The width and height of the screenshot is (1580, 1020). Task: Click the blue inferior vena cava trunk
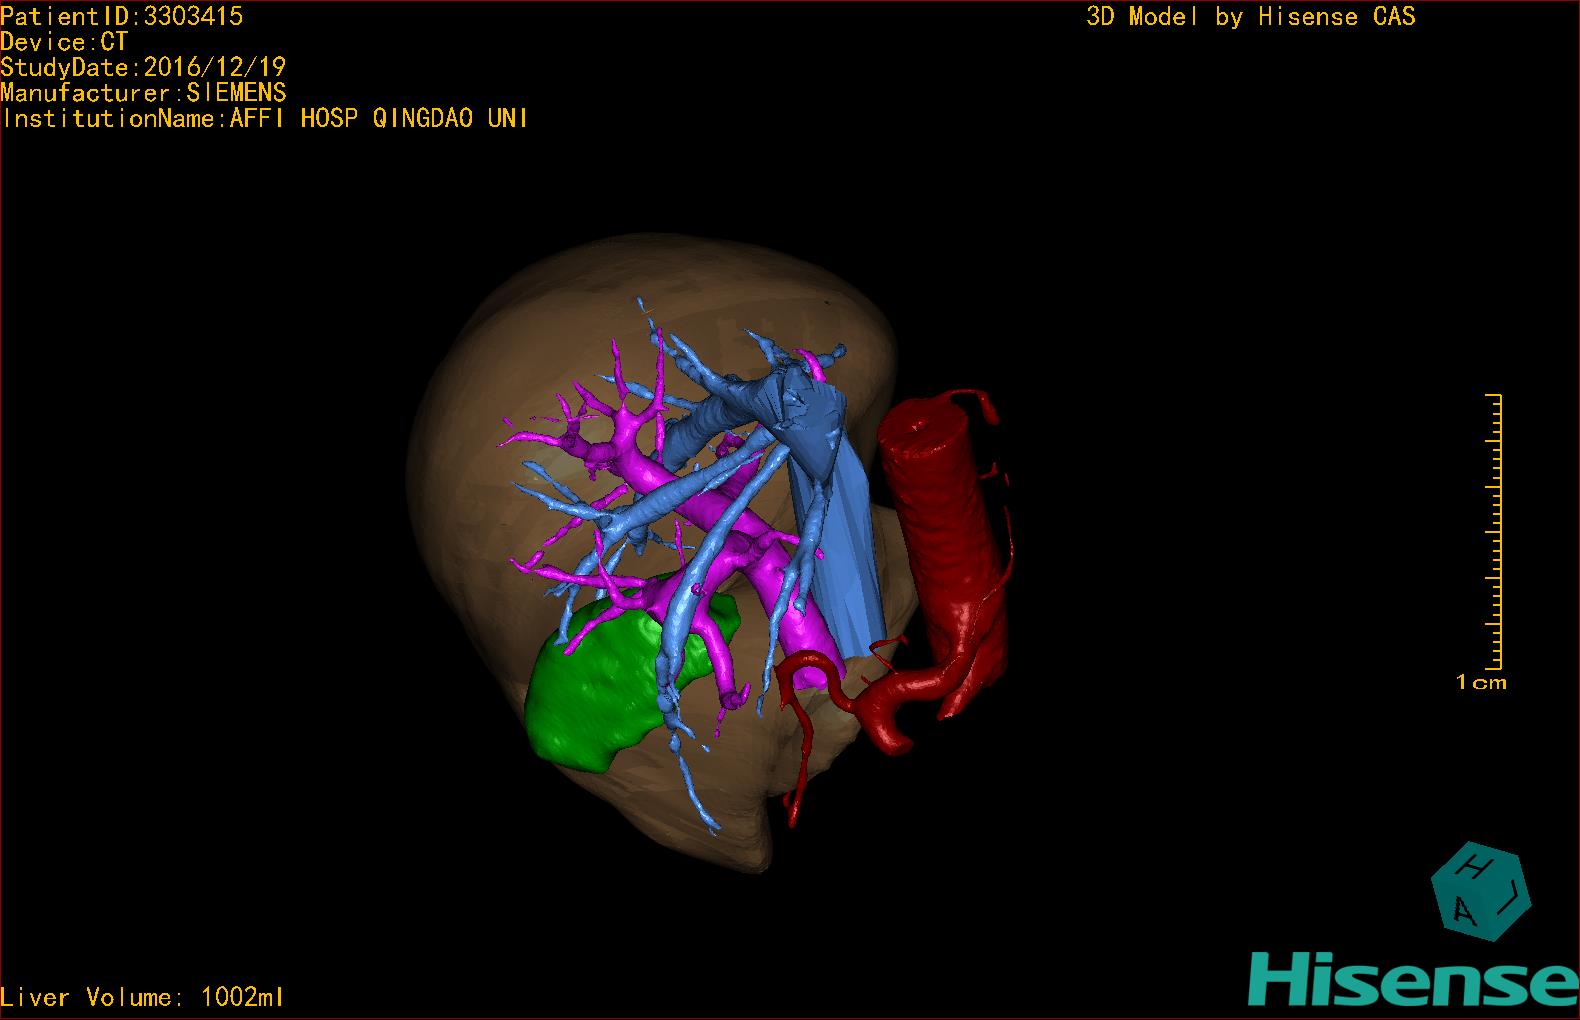[842, 560]
